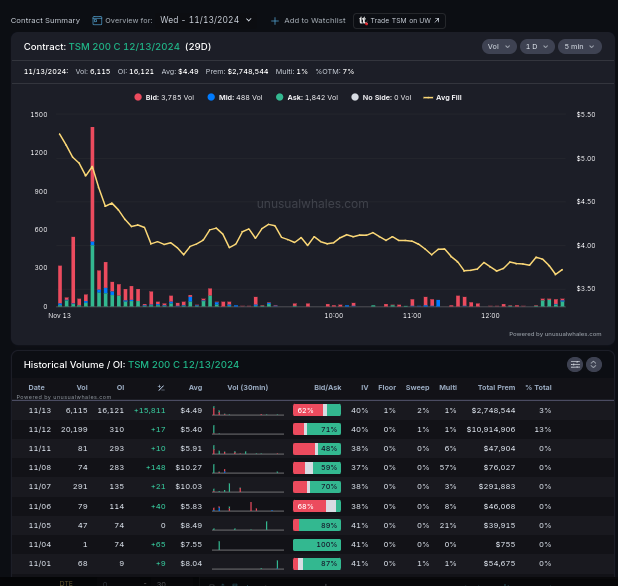This screenshot has width=618, height=586.
Task: Click the $54,675 total premium value
Action: 499,564
